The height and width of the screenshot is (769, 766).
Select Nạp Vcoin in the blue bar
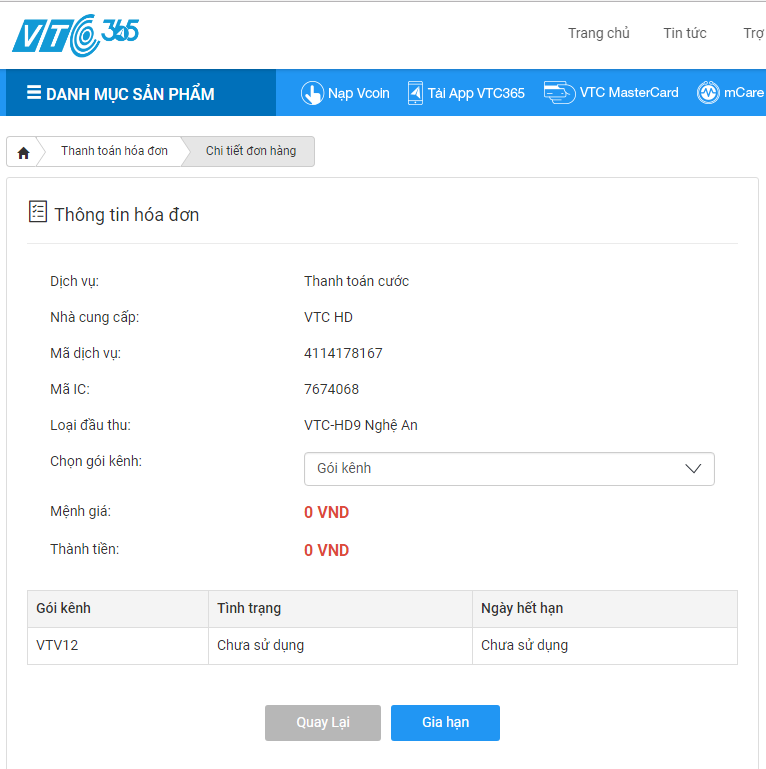click(x=358, y=93)
